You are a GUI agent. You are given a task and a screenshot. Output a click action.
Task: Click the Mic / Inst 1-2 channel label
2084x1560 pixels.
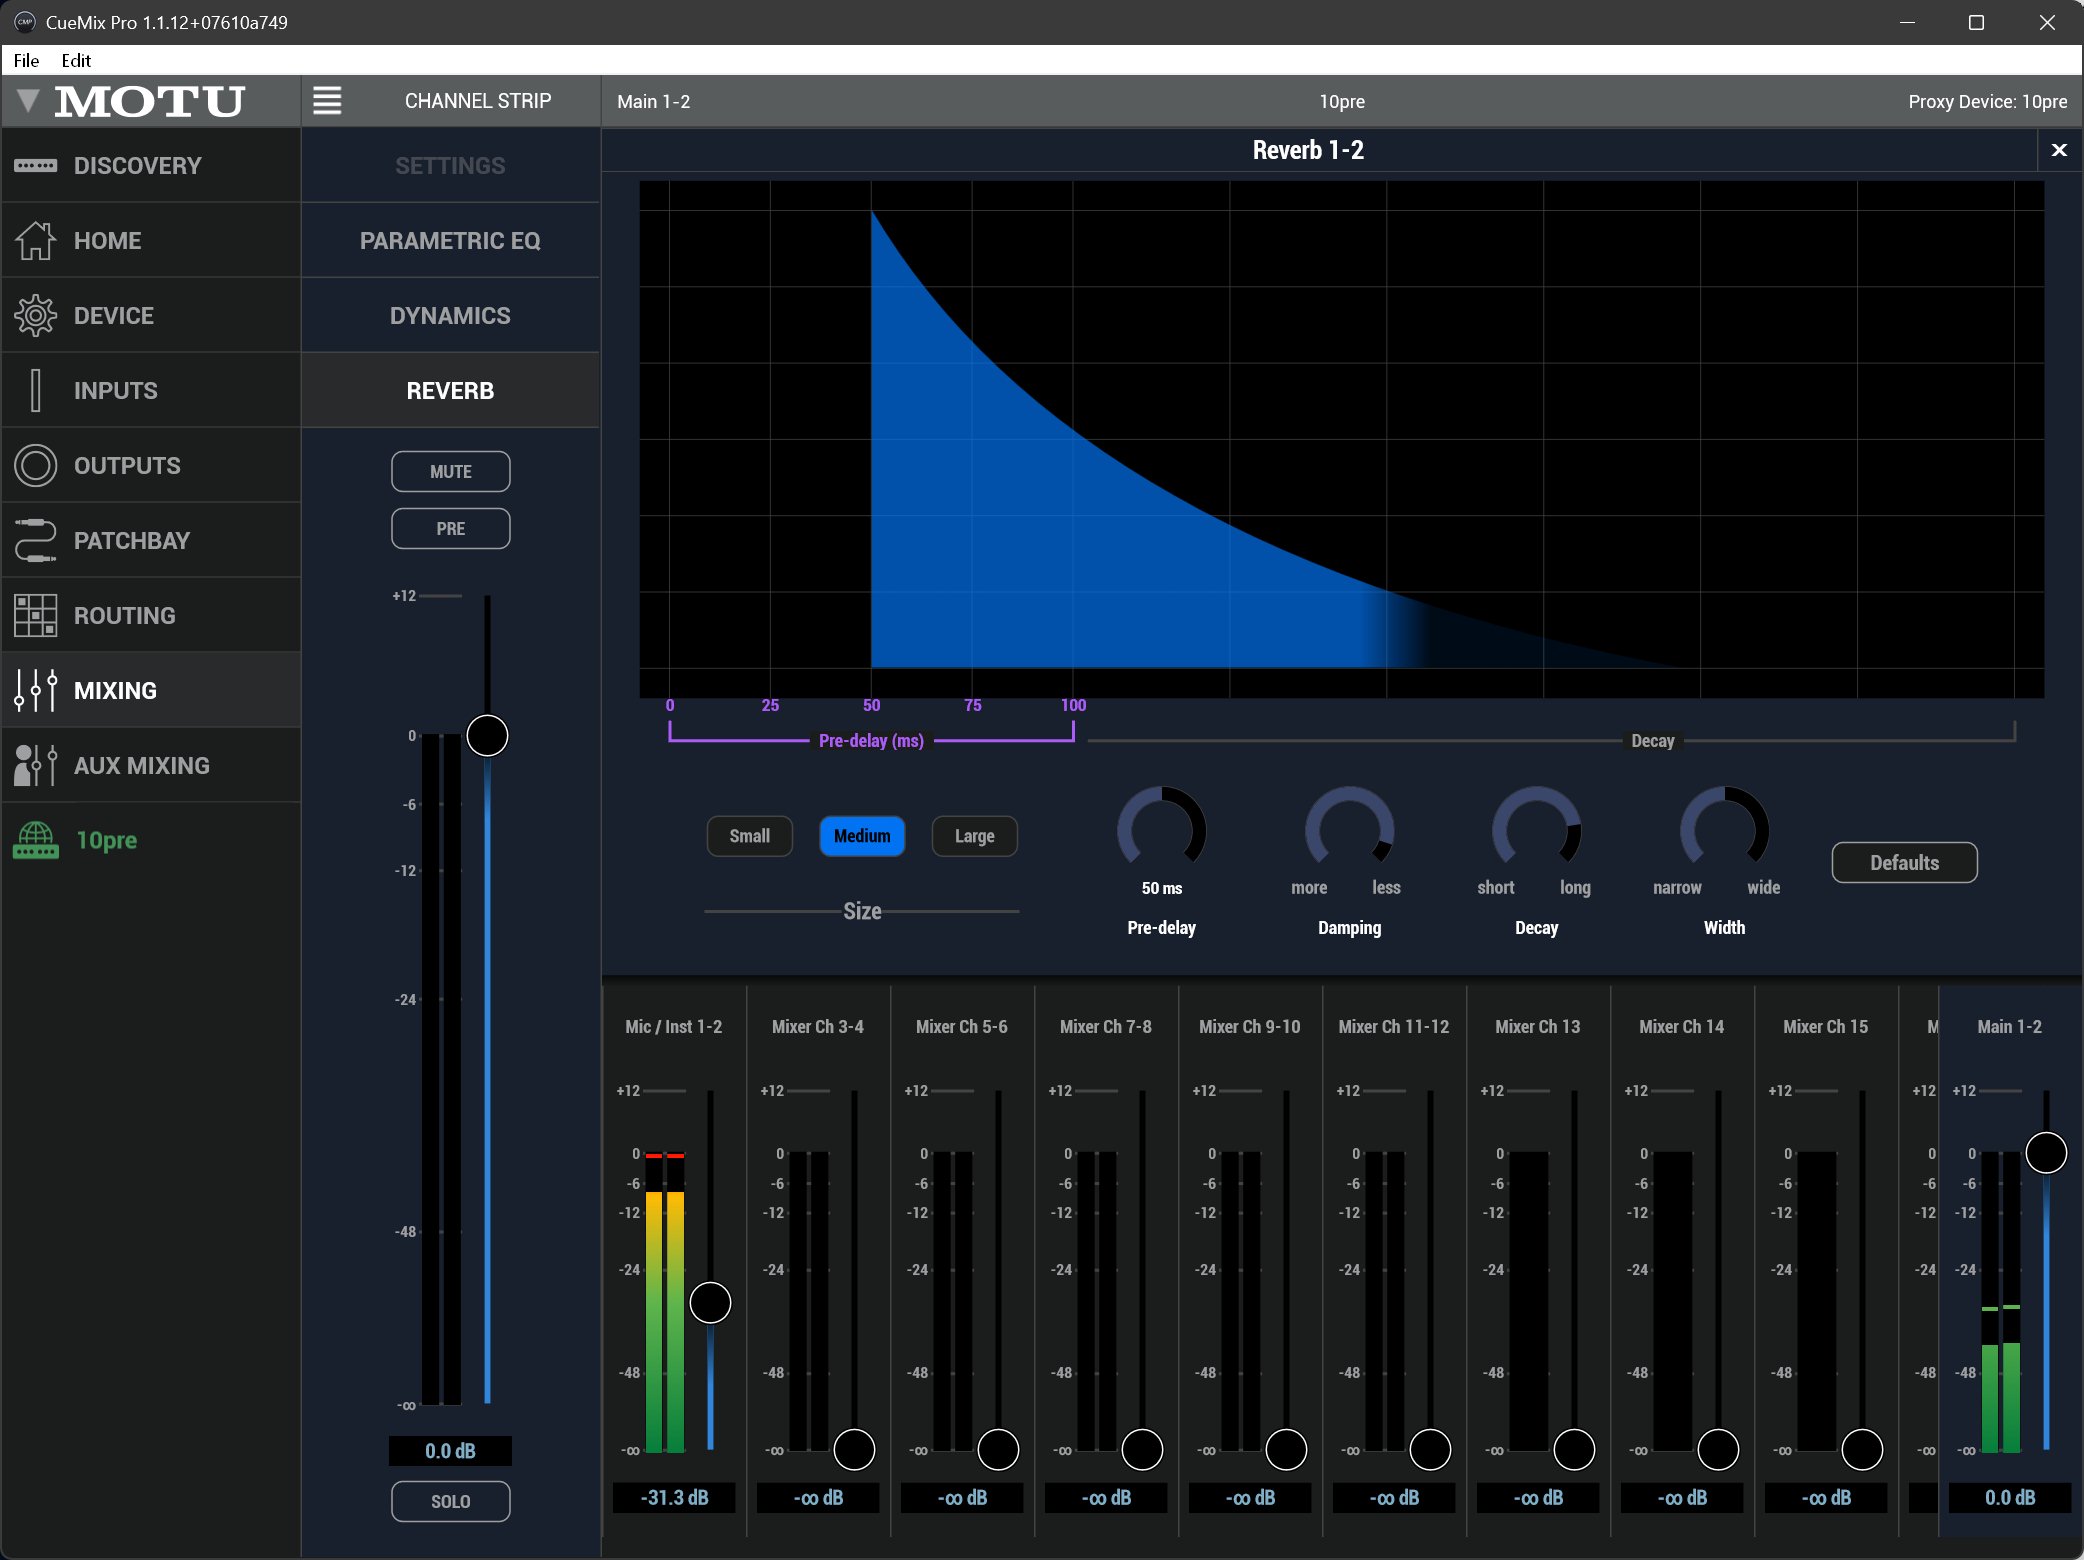click(x=674, y=1026)
